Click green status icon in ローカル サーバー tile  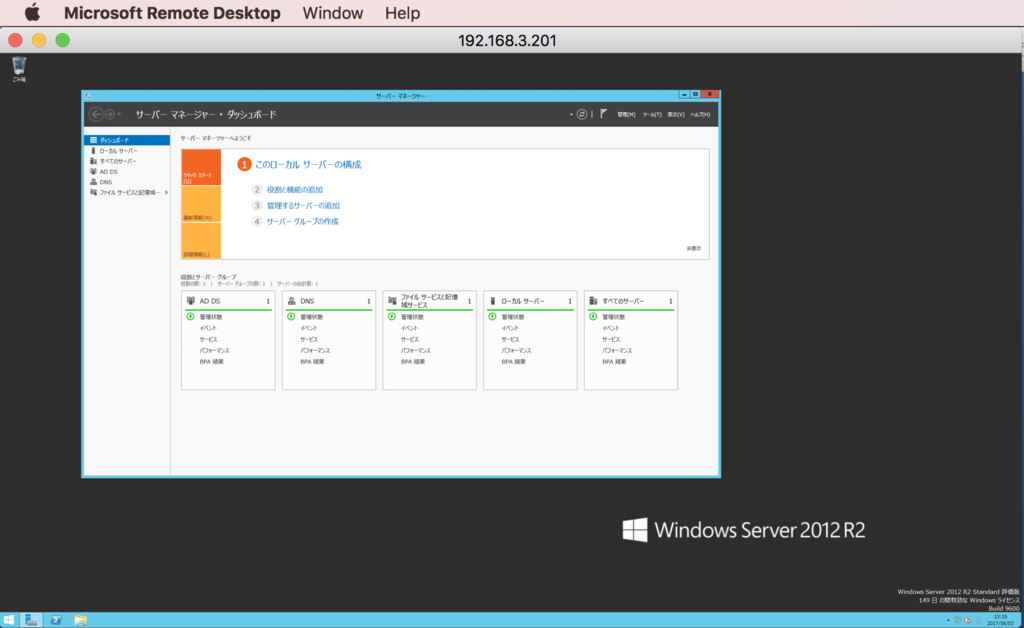(x=492, y=317)
